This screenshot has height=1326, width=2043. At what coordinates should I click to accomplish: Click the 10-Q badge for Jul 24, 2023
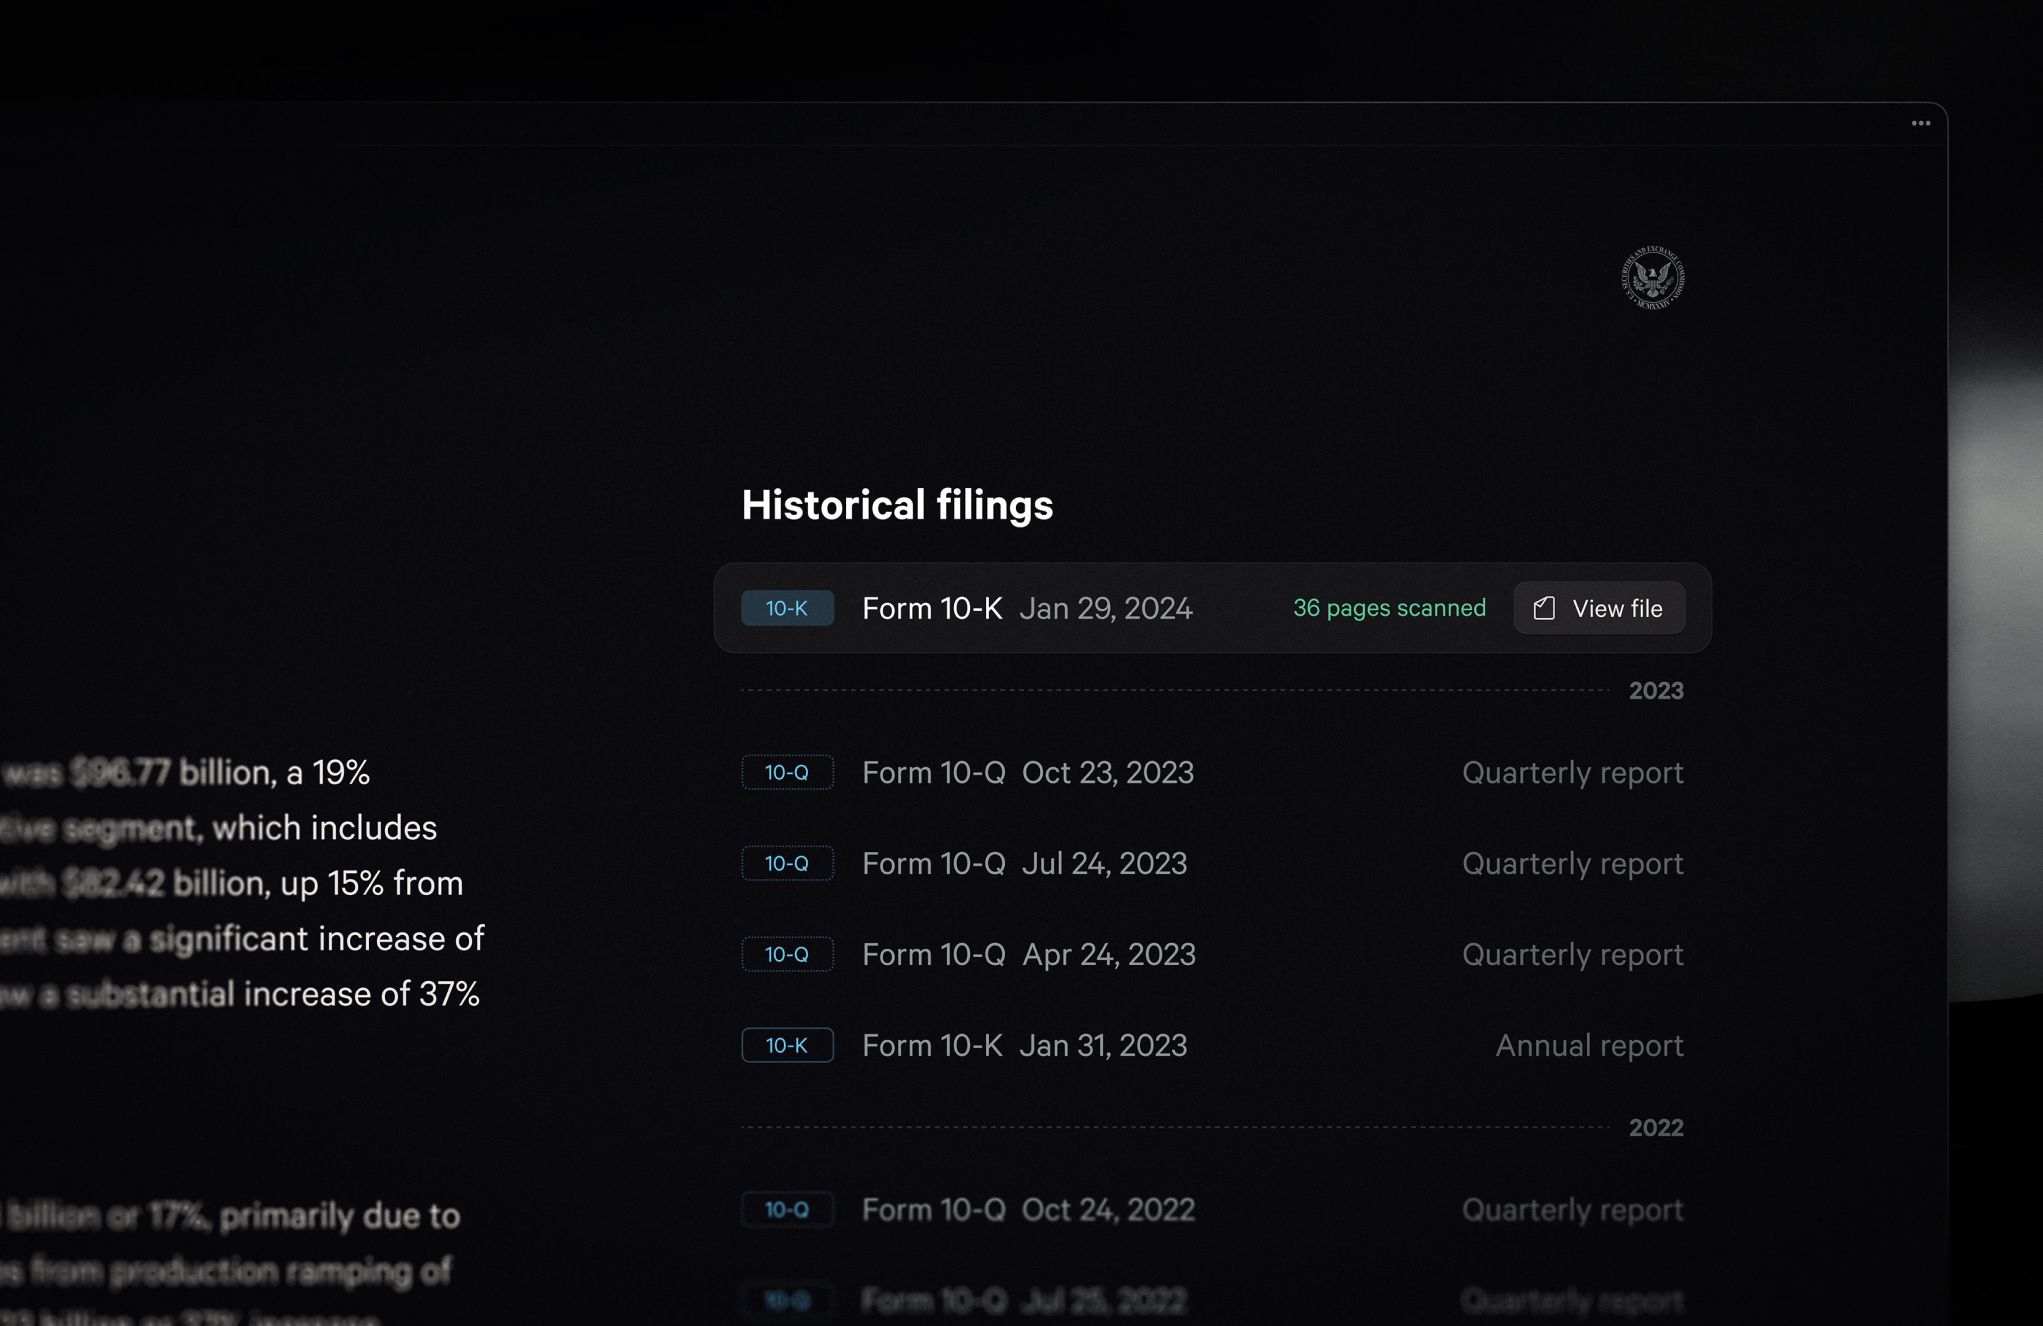tap(787, 863)
